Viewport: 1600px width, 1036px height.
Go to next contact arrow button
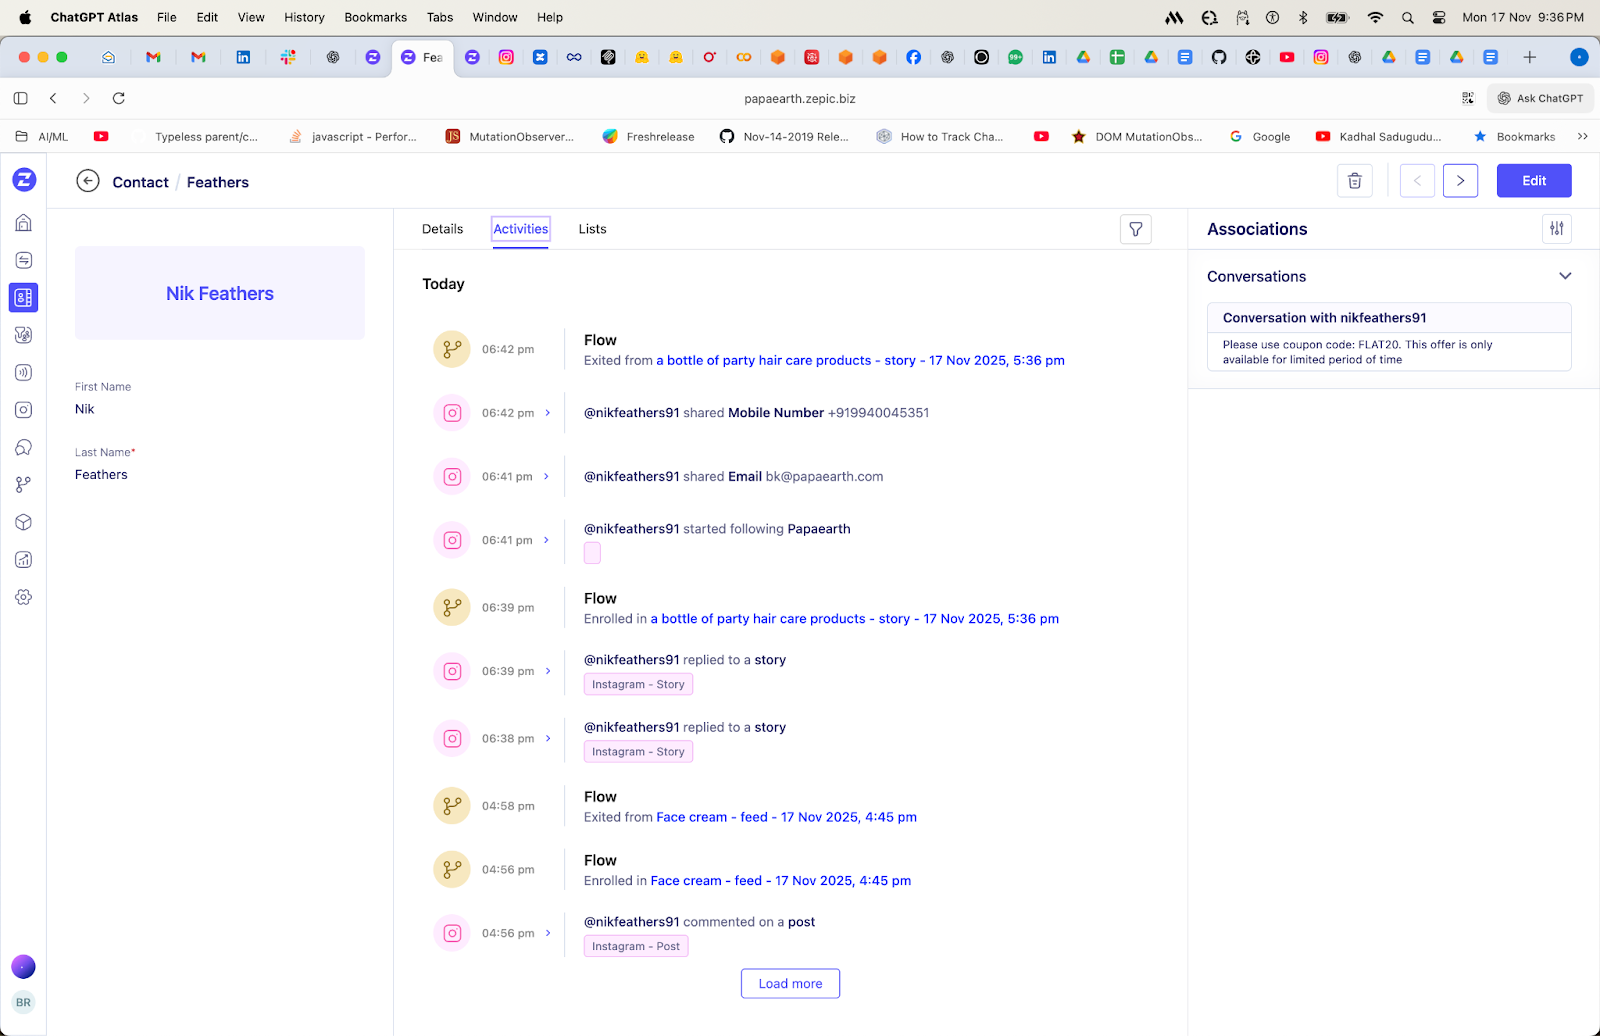point(1460,181)
